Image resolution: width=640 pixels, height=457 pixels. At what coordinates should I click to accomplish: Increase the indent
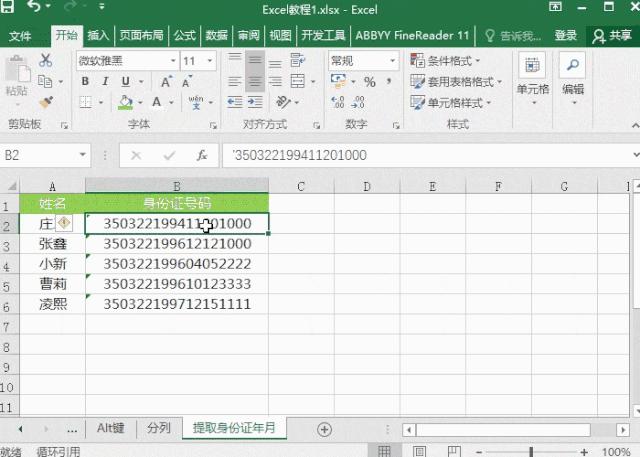[255, 102]
